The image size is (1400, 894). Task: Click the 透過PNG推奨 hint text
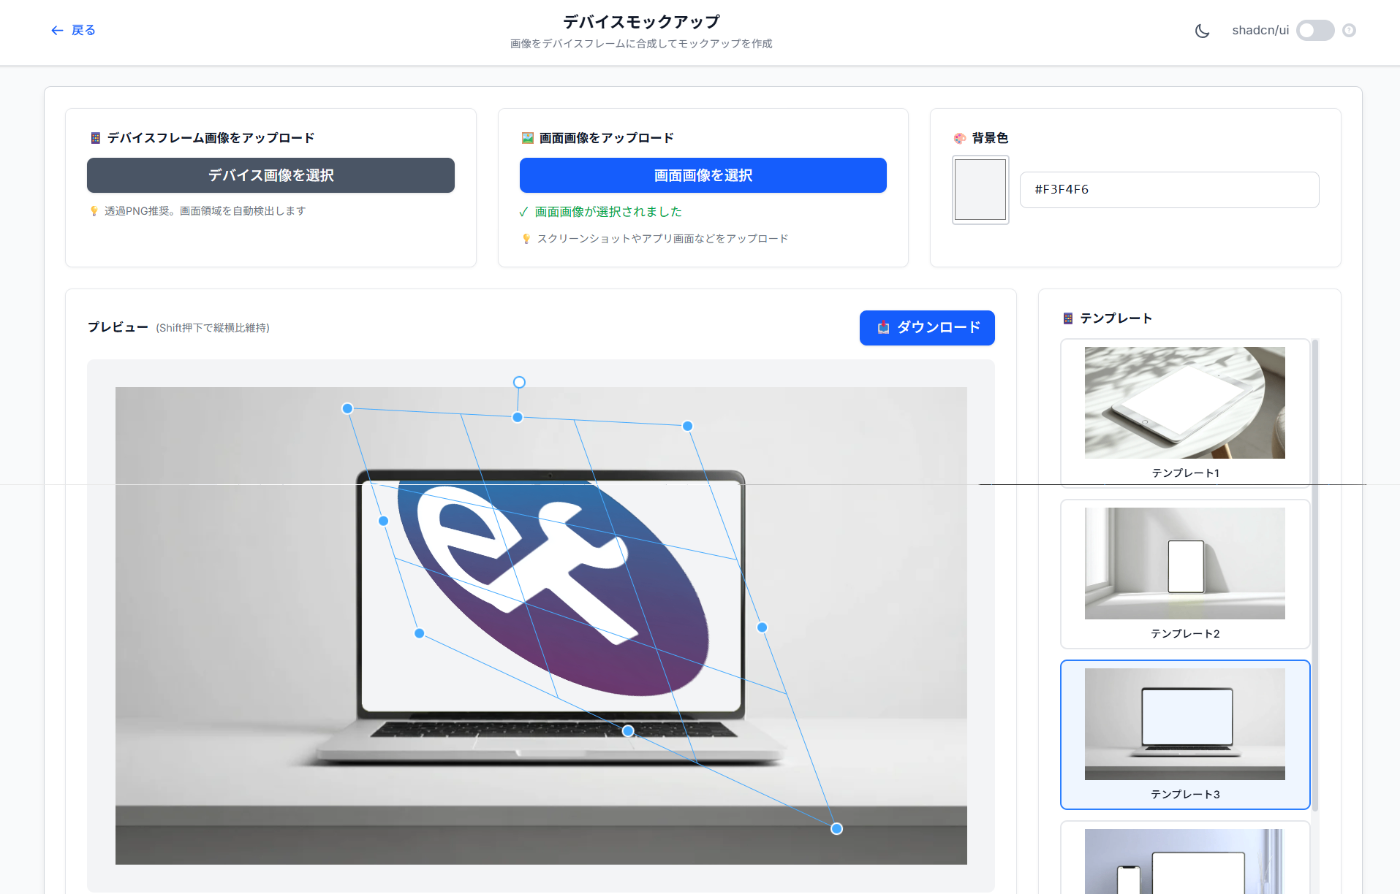click(205, 211)
